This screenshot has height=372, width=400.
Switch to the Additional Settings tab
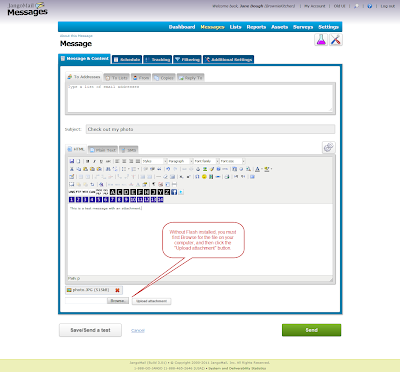point(228,59)
